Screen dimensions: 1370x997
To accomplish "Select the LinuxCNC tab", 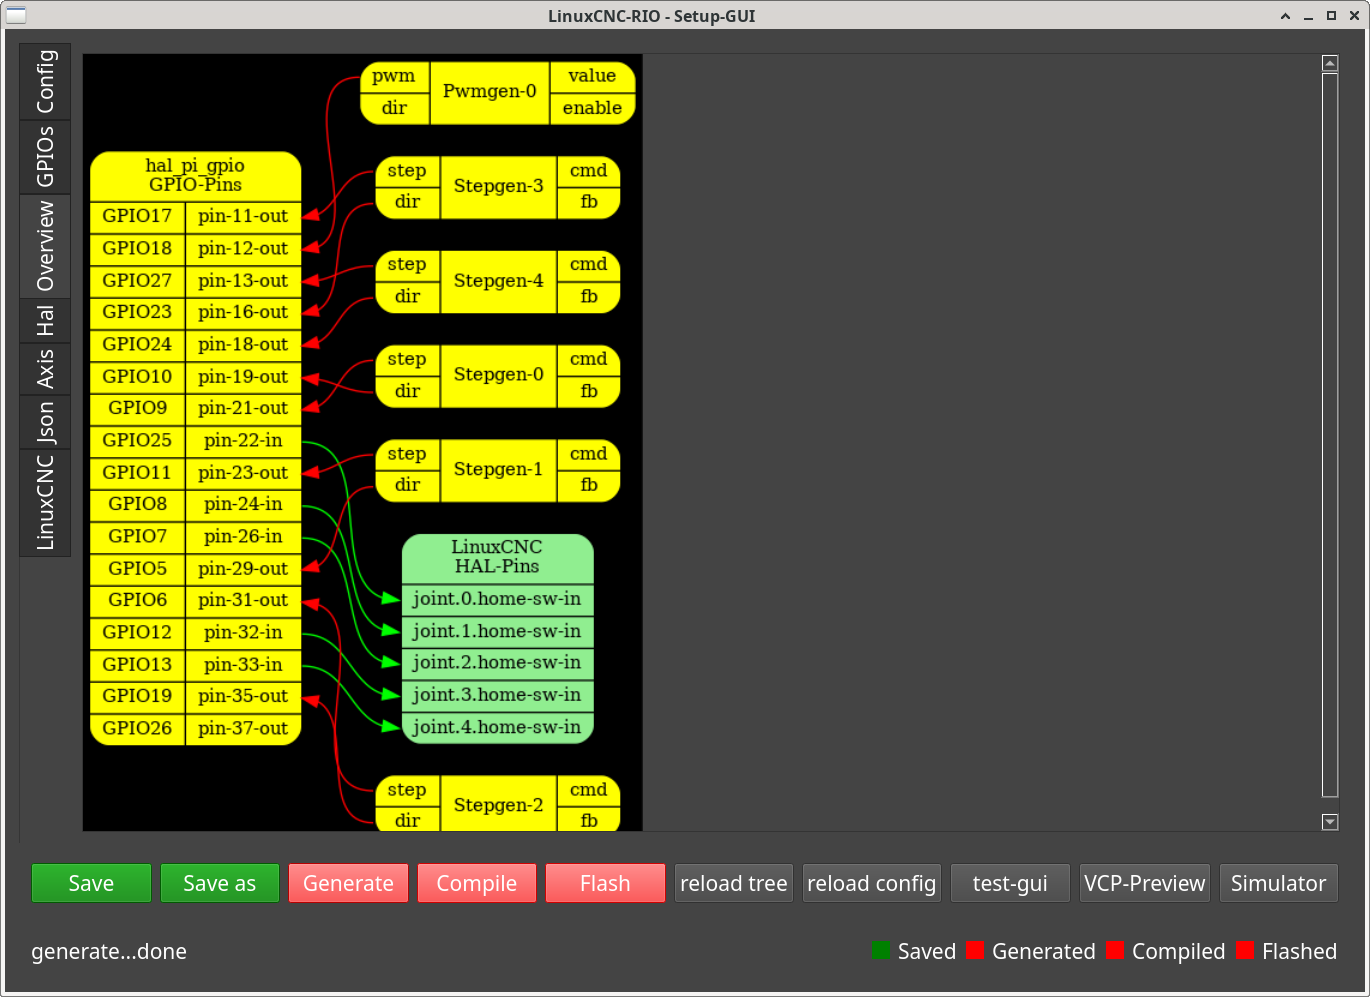I will coord(45,503).
